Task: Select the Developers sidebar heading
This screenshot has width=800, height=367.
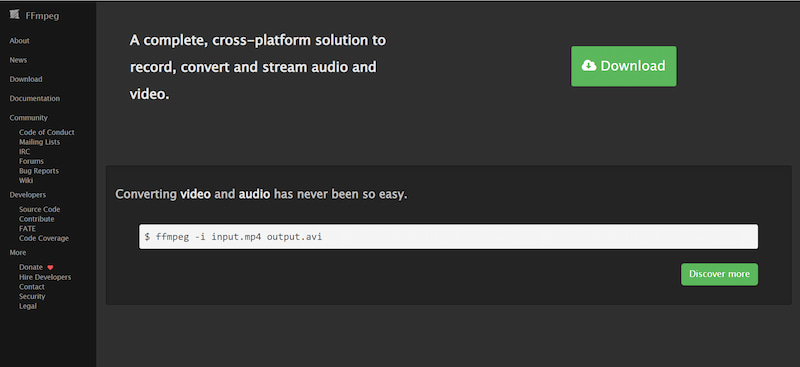Action: 28,195
